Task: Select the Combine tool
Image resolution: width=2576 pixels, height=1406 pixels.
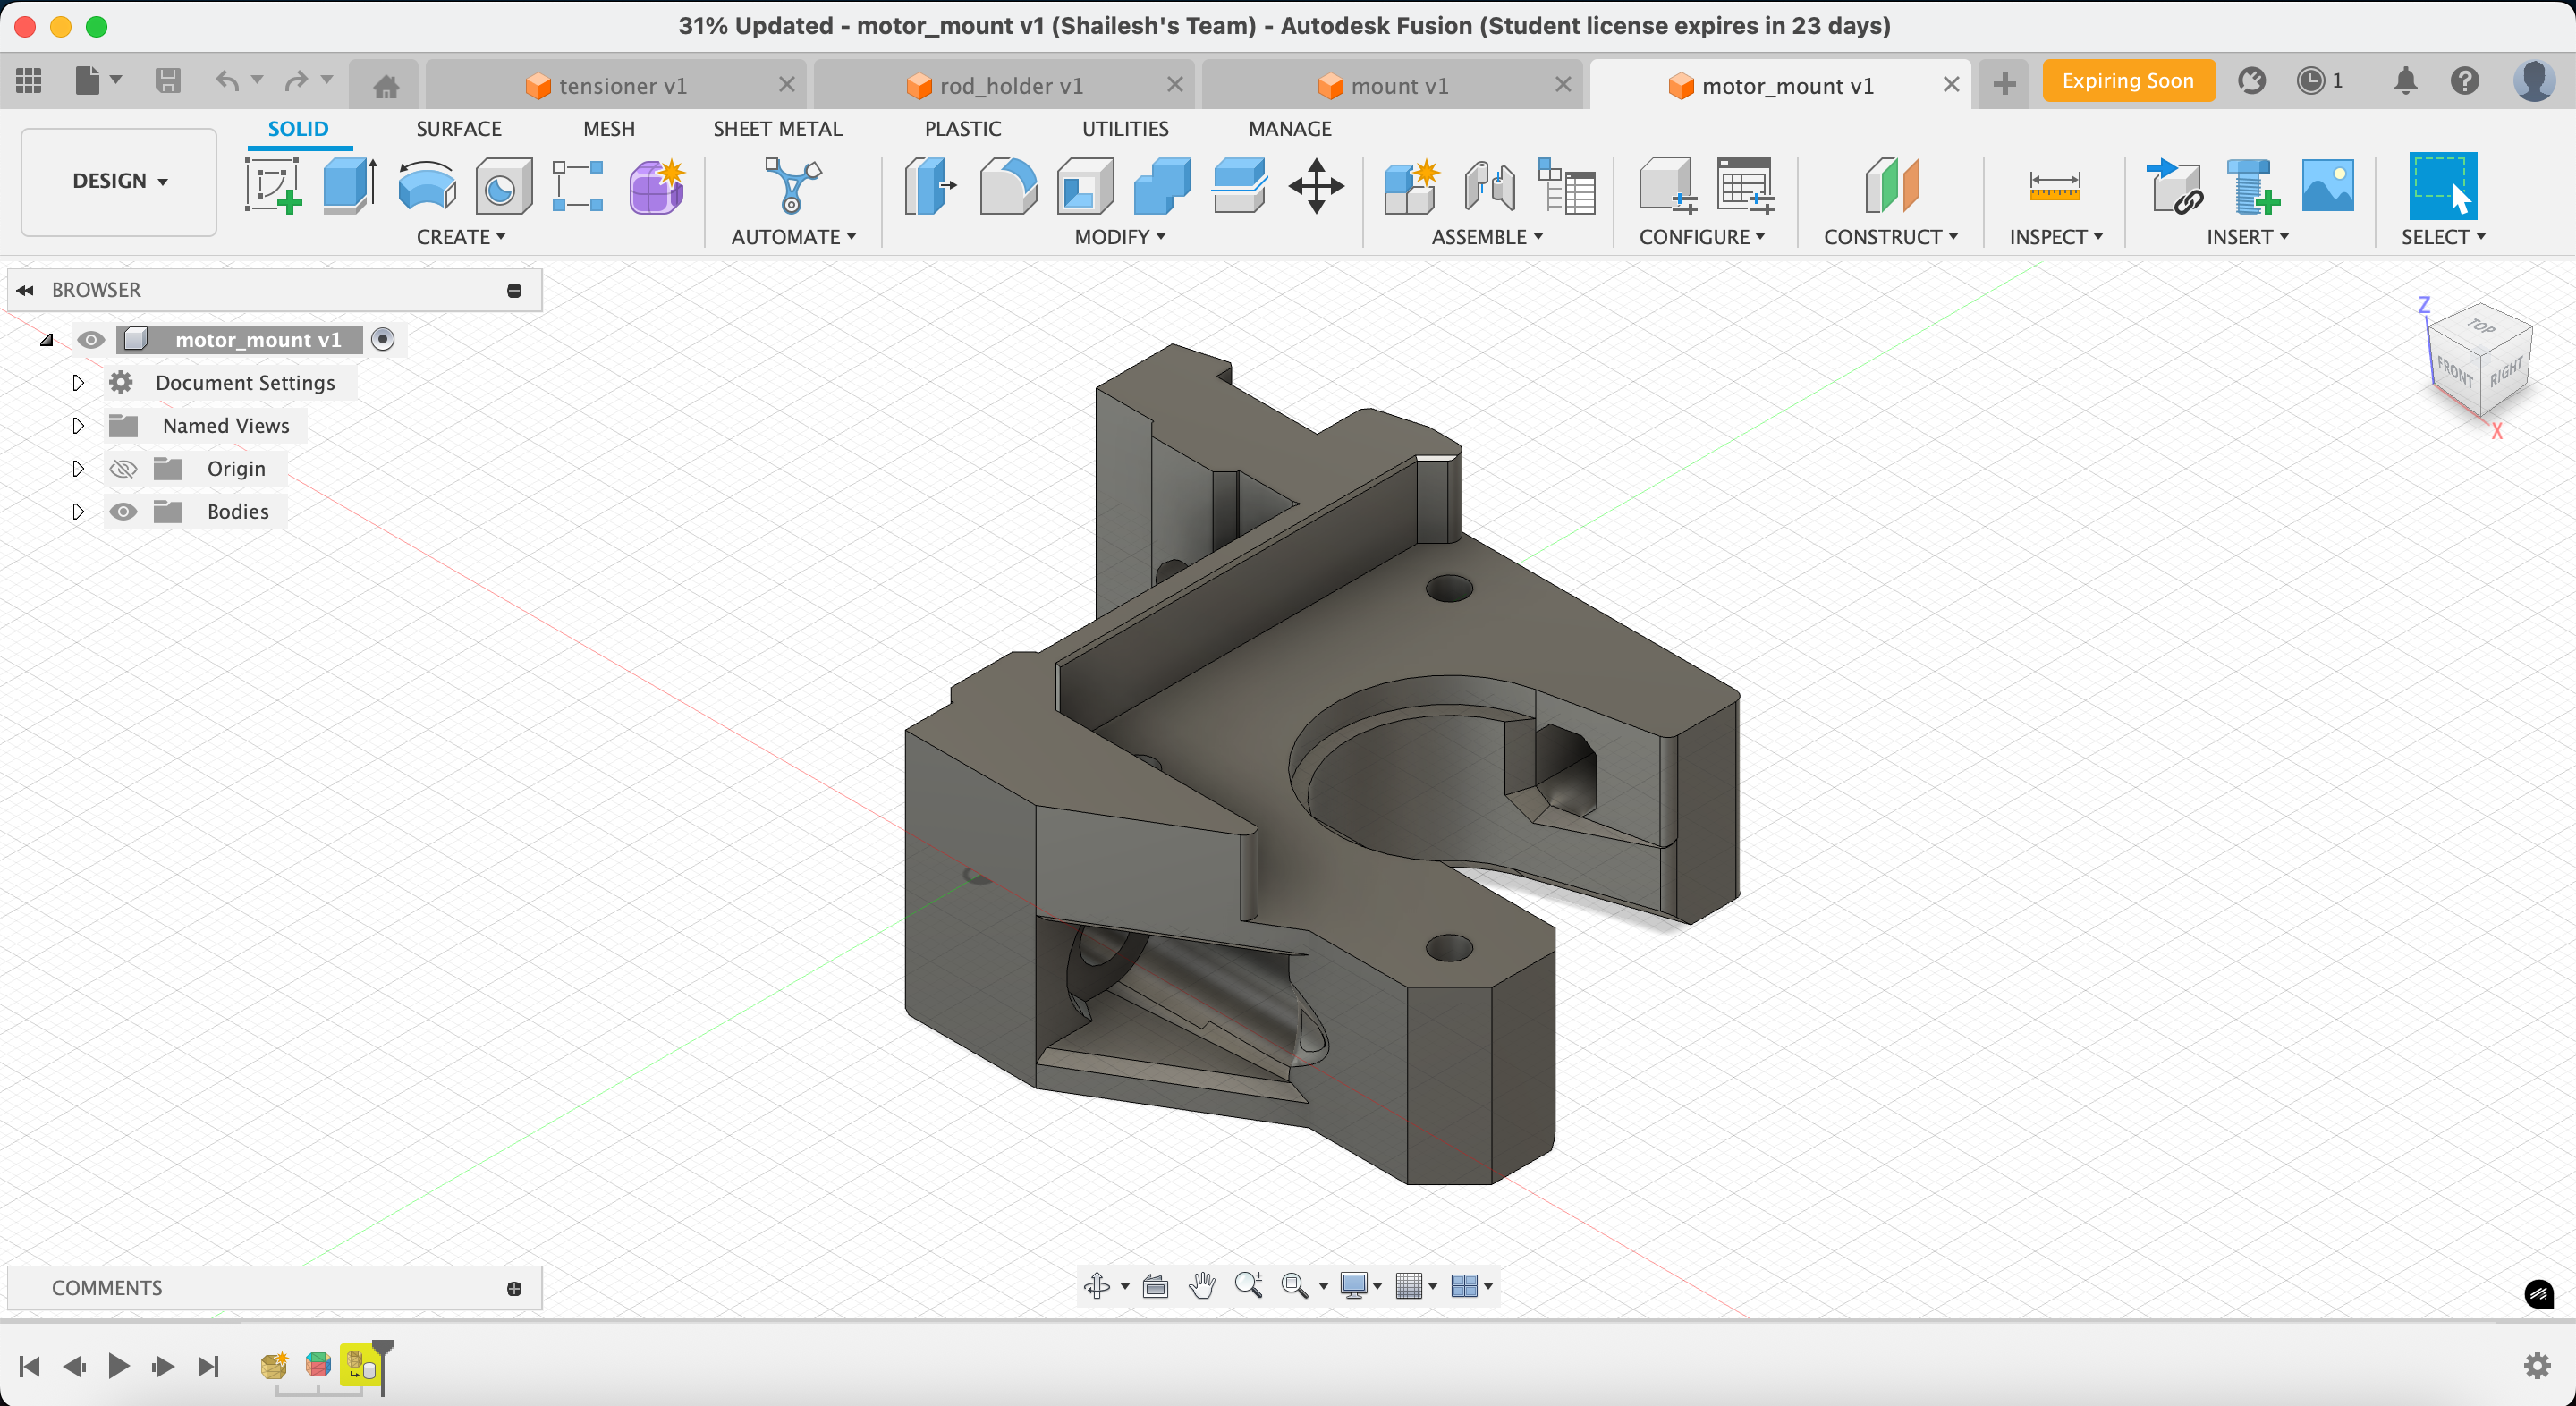Action: click(x=1162, y=185)
